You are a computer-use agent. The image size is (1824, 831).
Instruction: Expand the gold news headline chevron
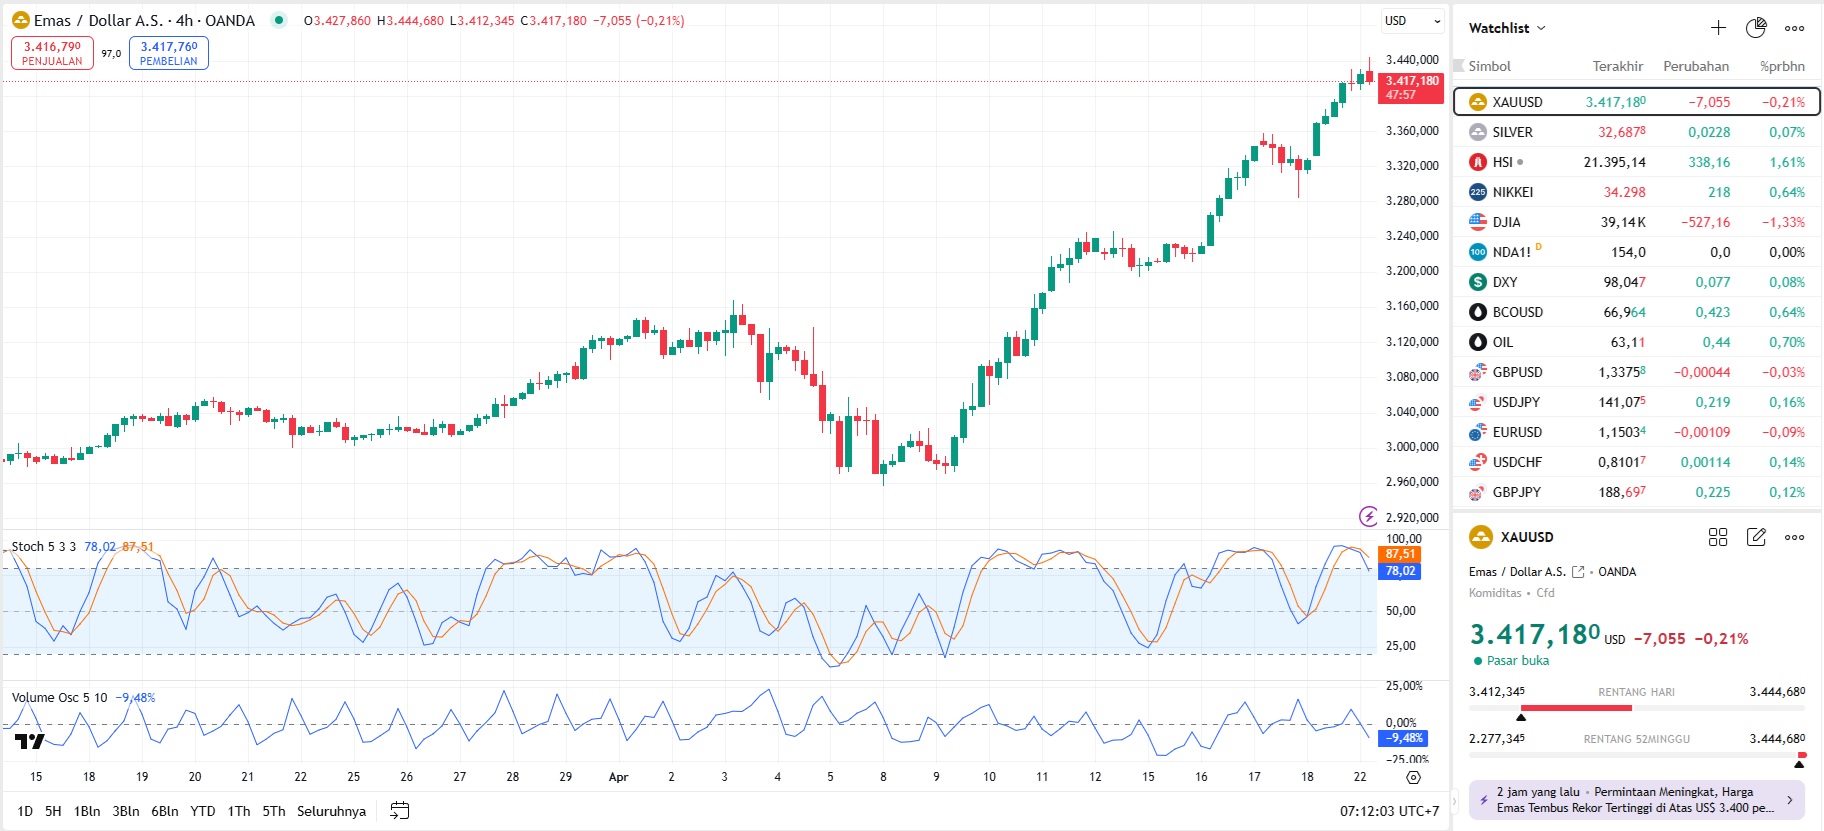[1789, 800]
